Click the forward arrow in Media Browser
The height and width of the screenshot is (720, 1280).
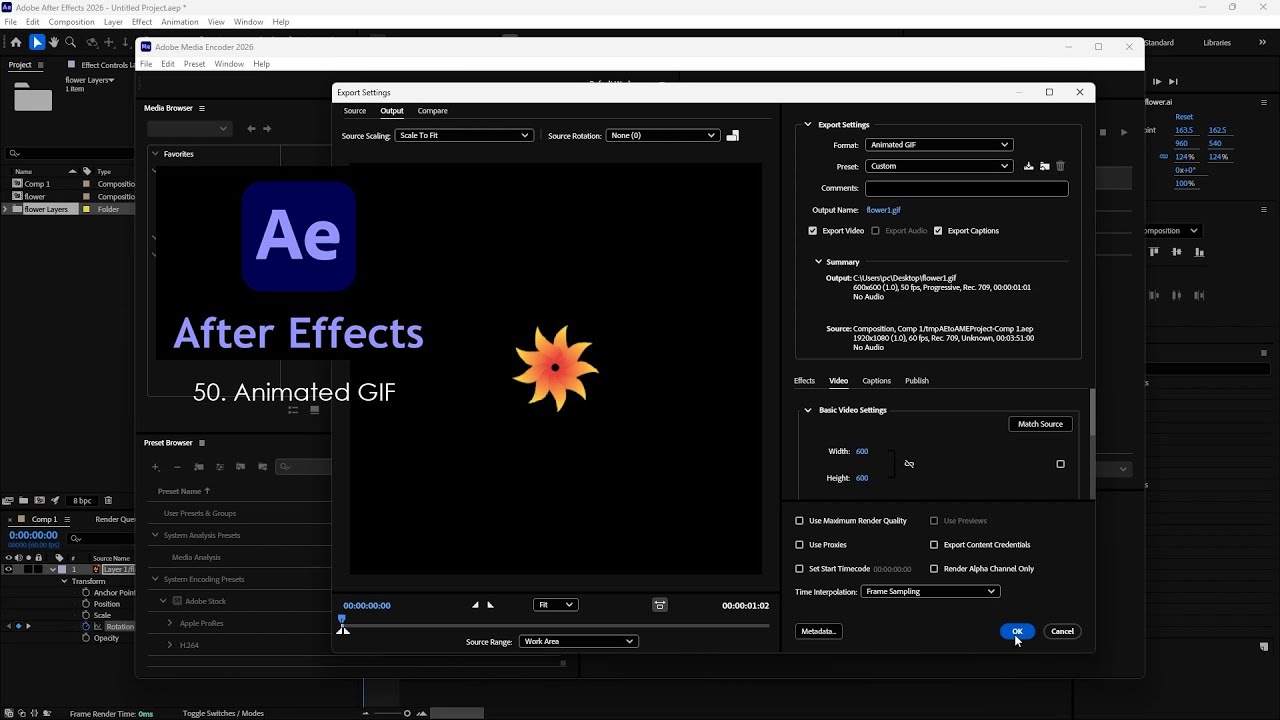pos(267,128)
